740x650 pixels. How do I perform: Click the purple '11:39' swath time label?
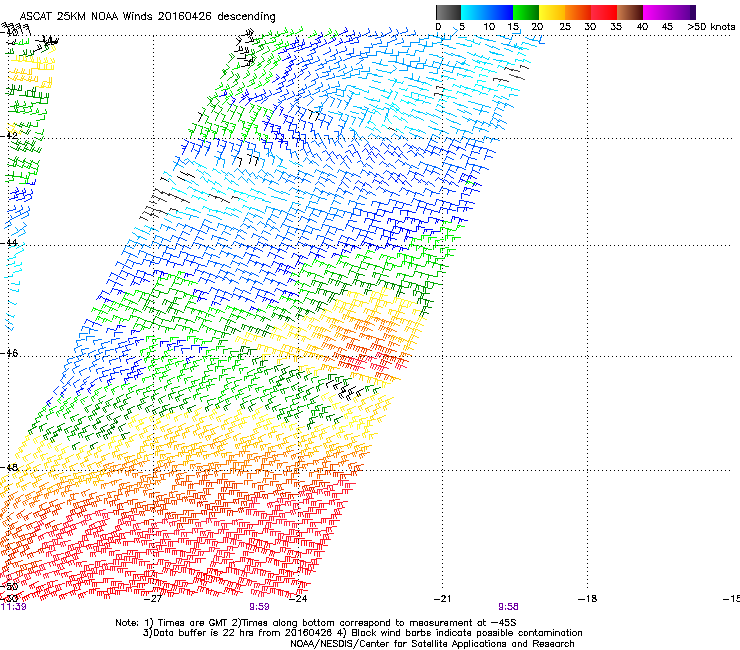pos(14,607)
